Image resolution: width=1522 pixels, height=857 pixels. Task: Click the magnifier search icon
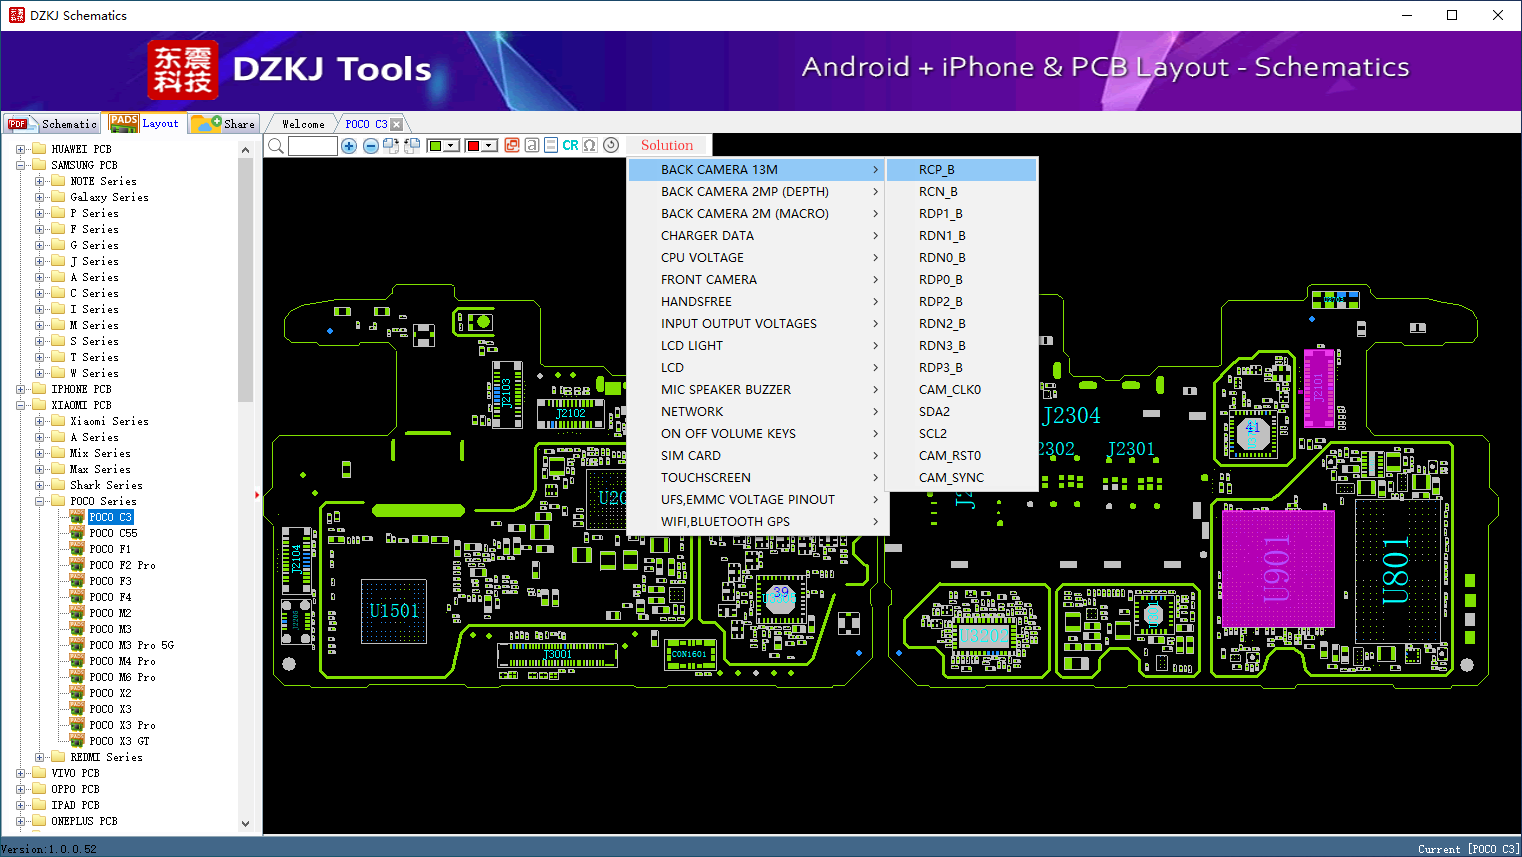276,146
